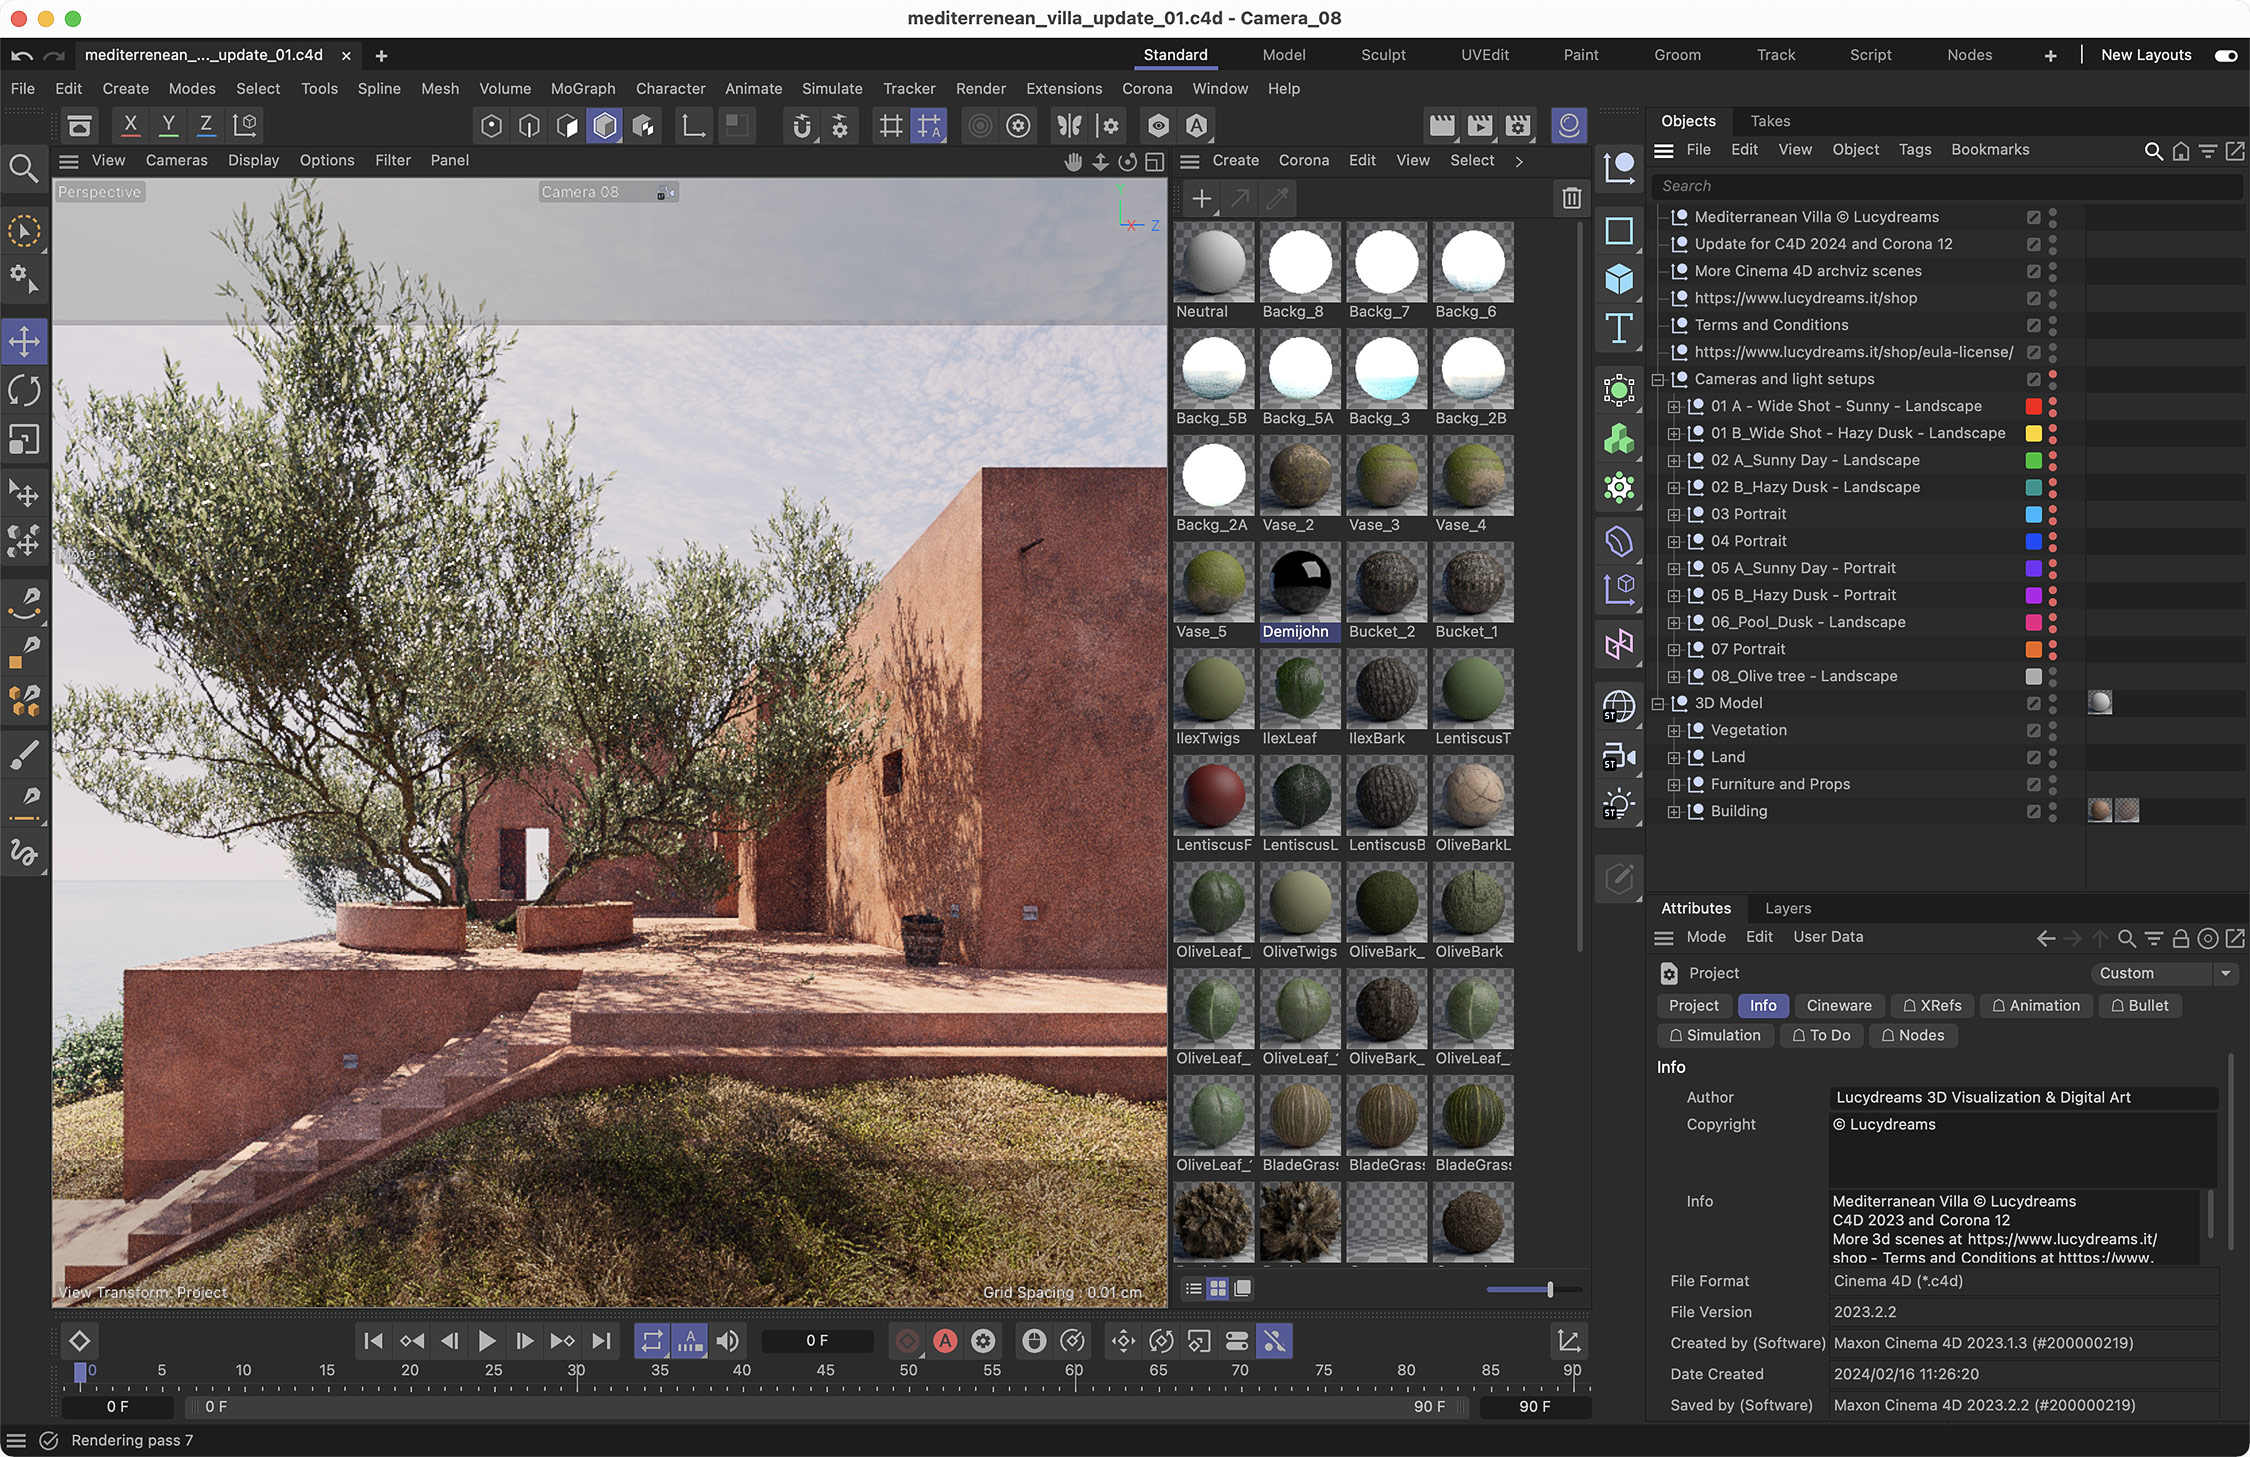Toggle enable checkmark for Building object
The image size is (2250, 1457).
2033,811
